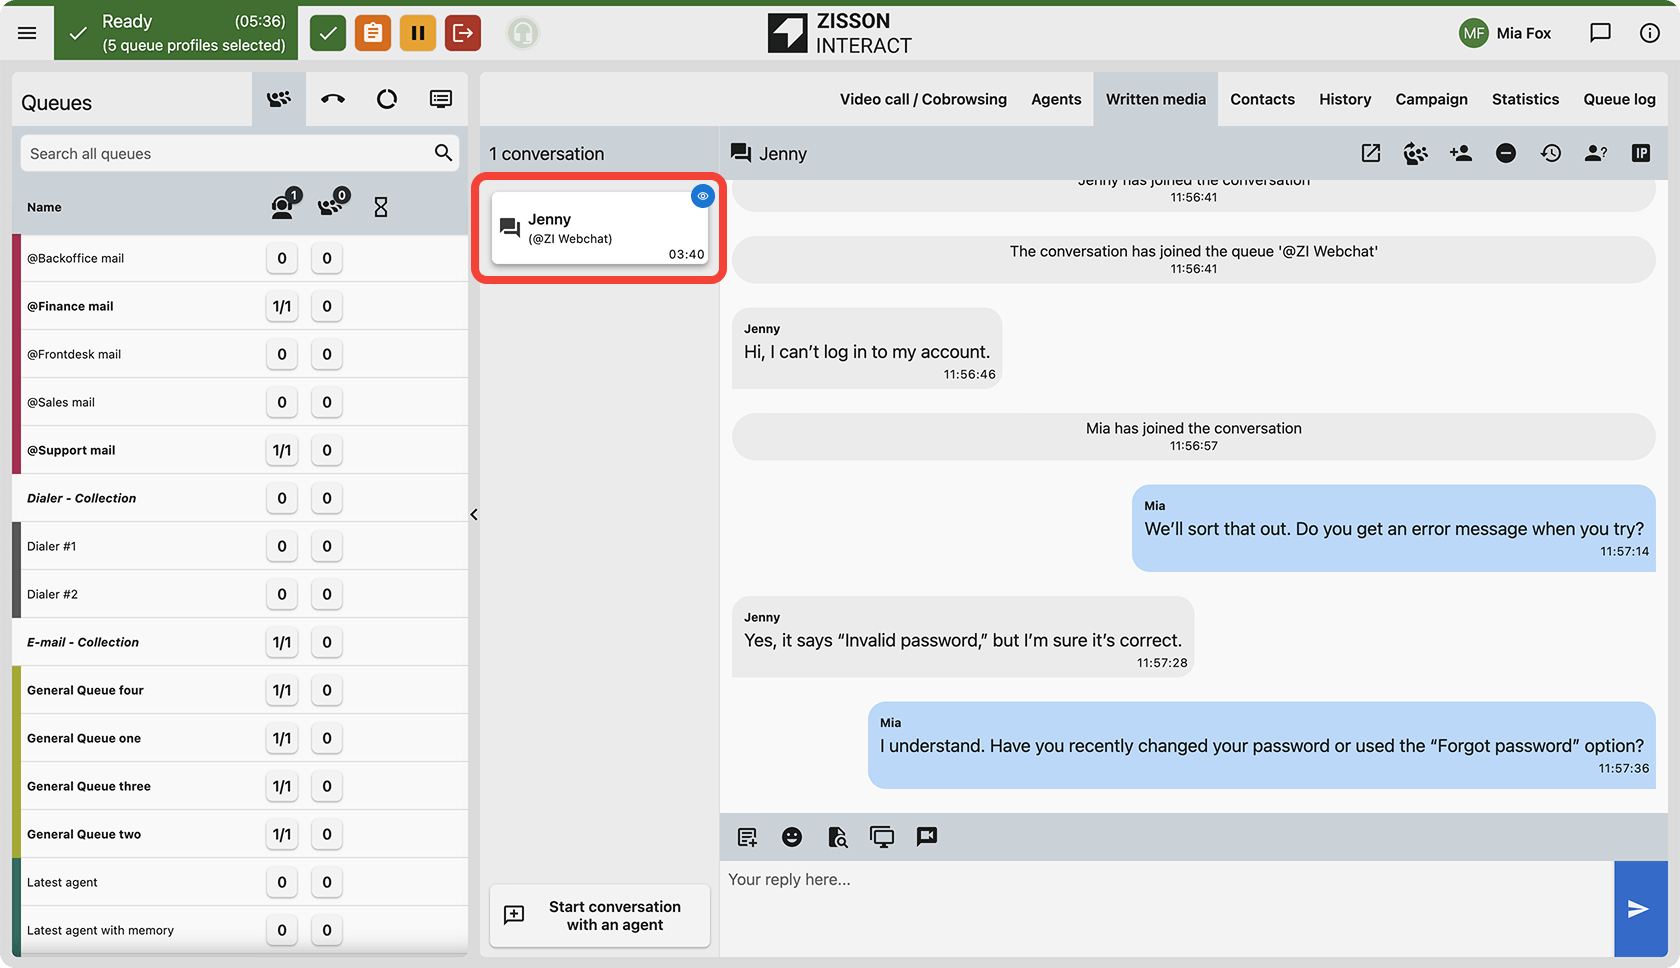The height and width of the screenshot is (968, 1680).
Task: Open the Mia Fox user menu
Action: 1505,33
